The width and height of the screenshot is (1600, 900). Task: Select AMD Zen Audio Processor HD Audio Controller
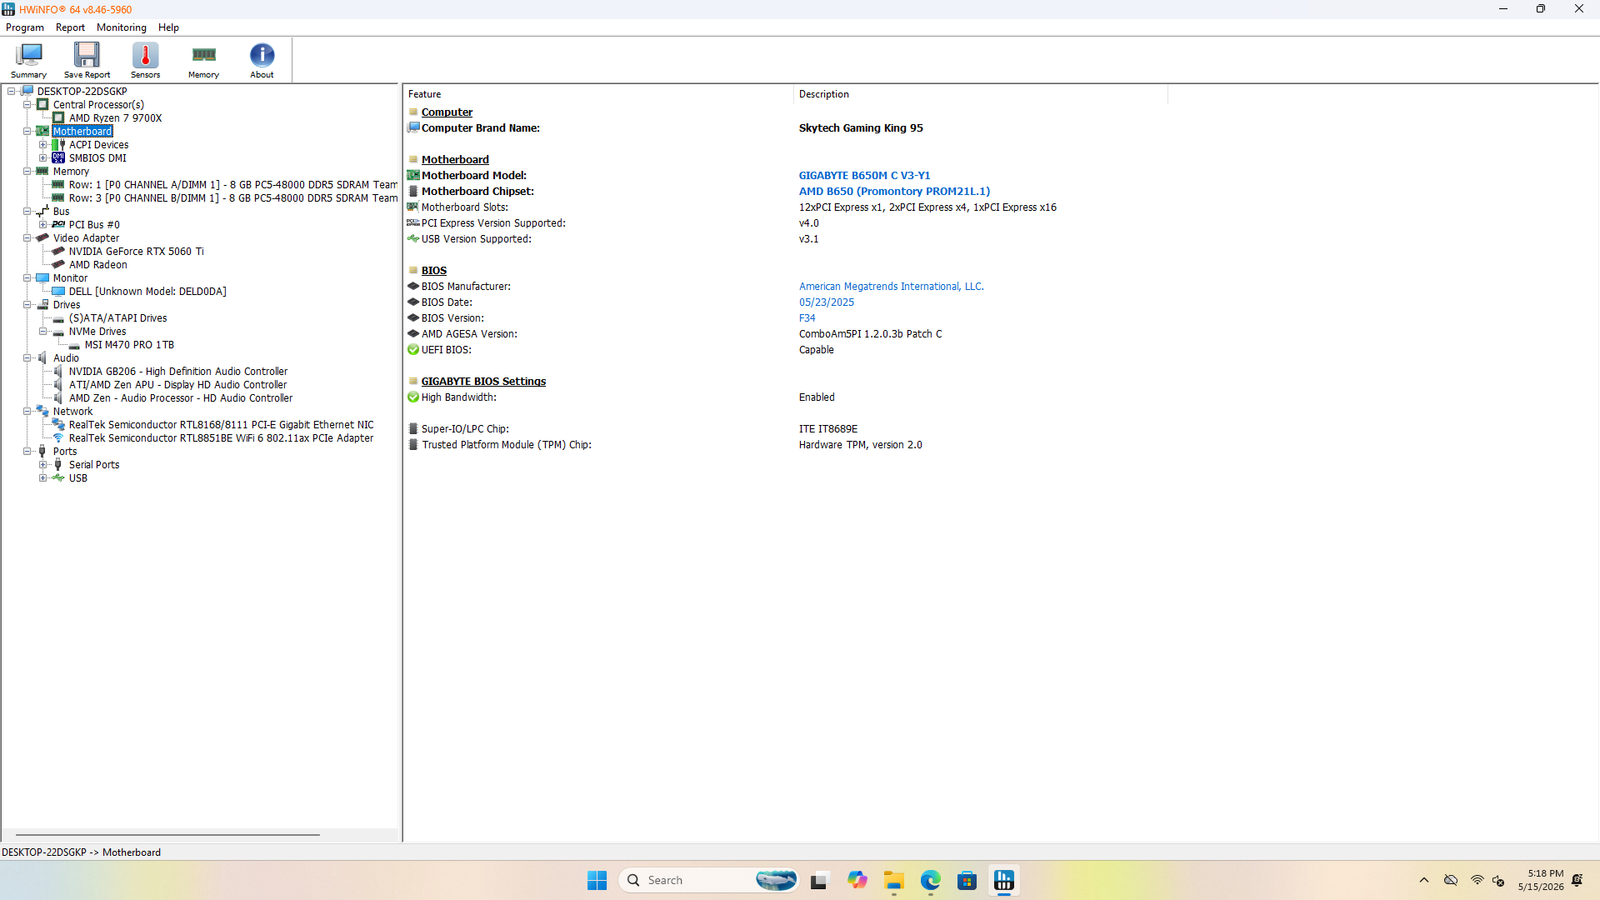click(x=181, y=398)
